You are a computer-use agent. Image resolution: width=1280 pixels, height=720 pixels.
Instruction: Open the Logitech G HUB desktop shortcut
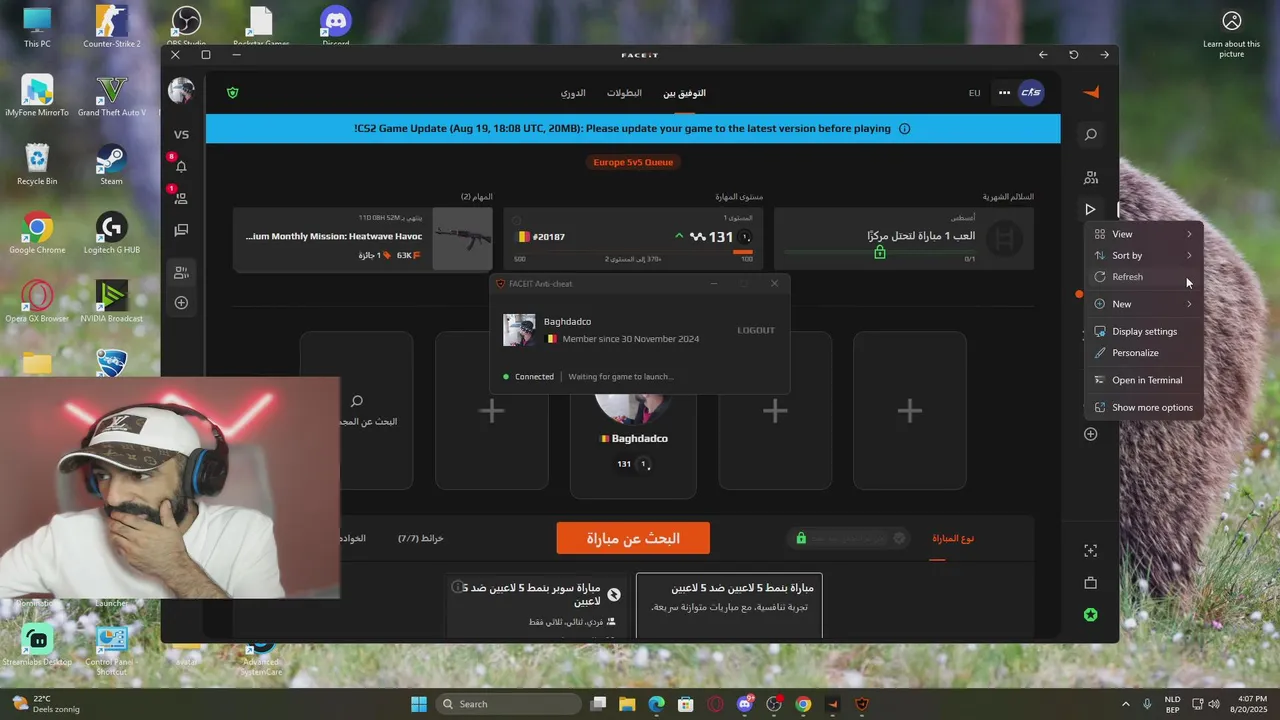click(x=112, y=233)
